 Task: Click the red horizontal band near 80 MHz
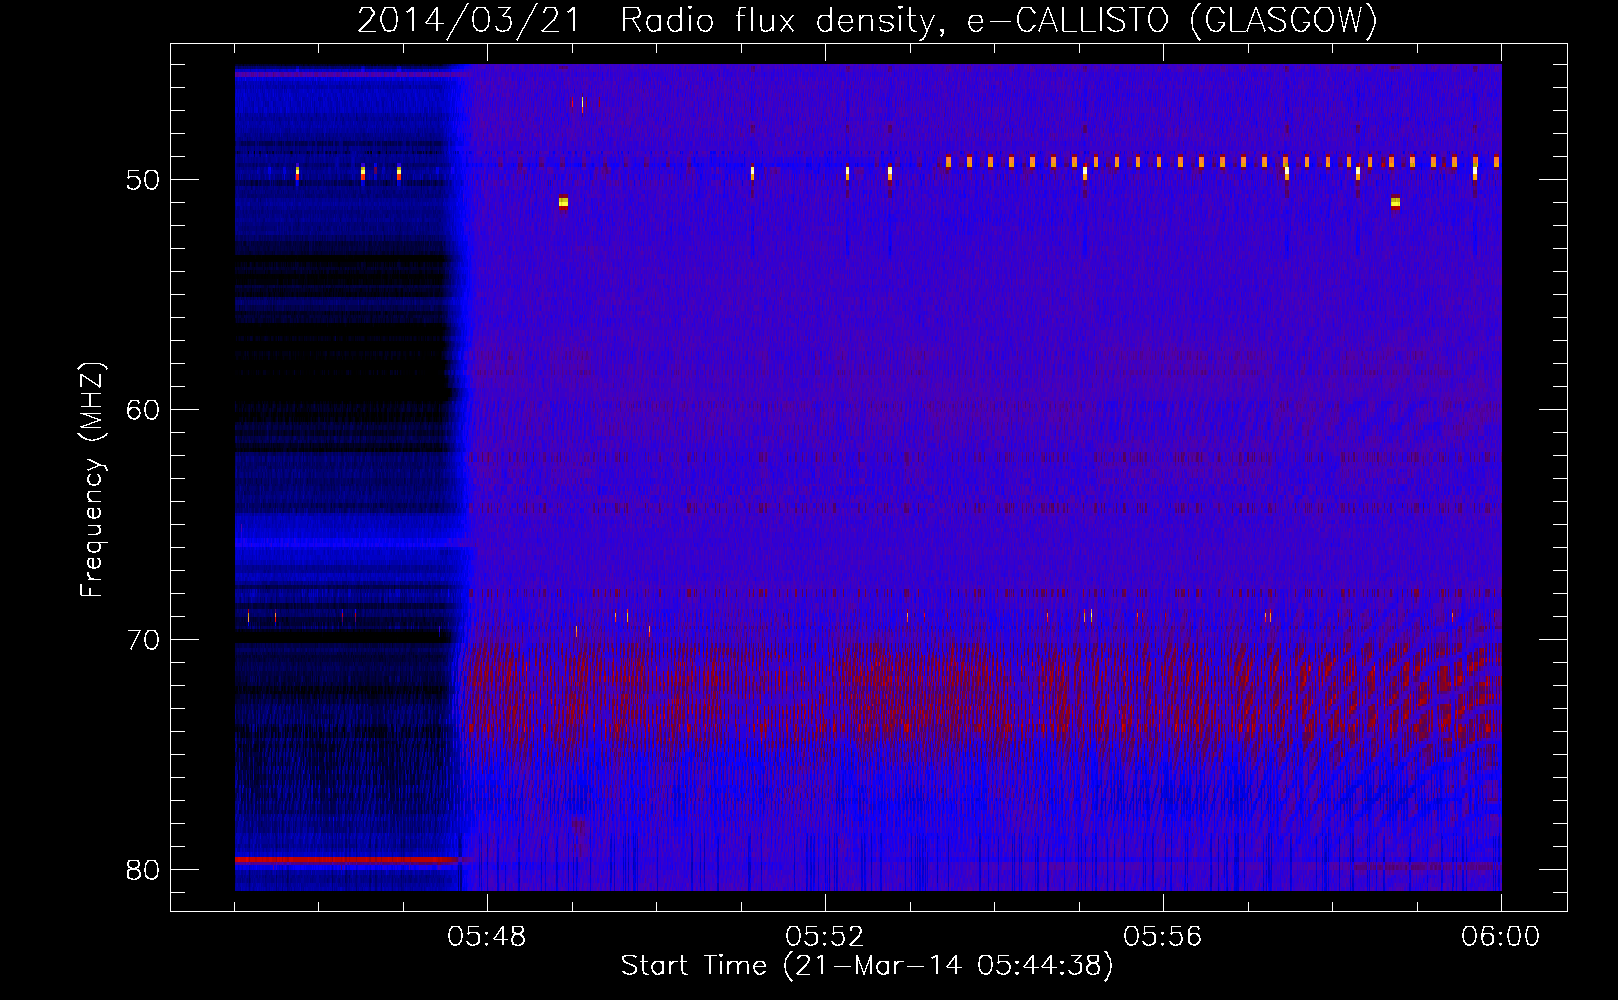coord(346,859)
